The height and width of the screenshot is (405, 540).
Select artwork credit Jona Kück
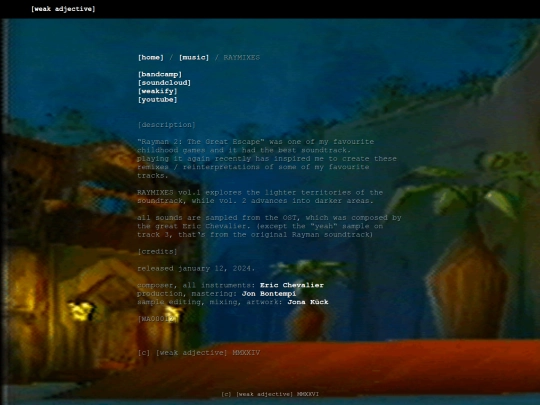click(x=308, y=302)
